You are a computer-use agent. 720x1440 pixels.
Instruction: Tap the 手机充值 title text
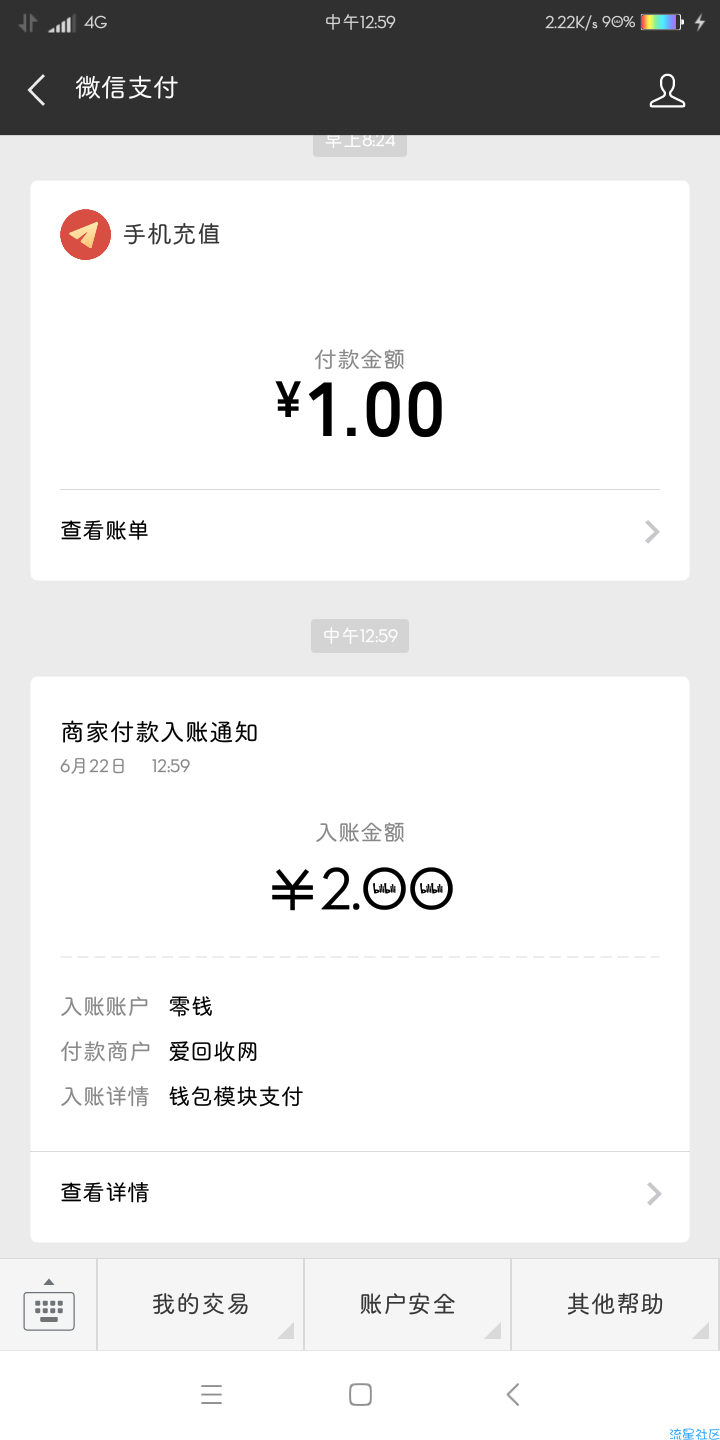171,235
